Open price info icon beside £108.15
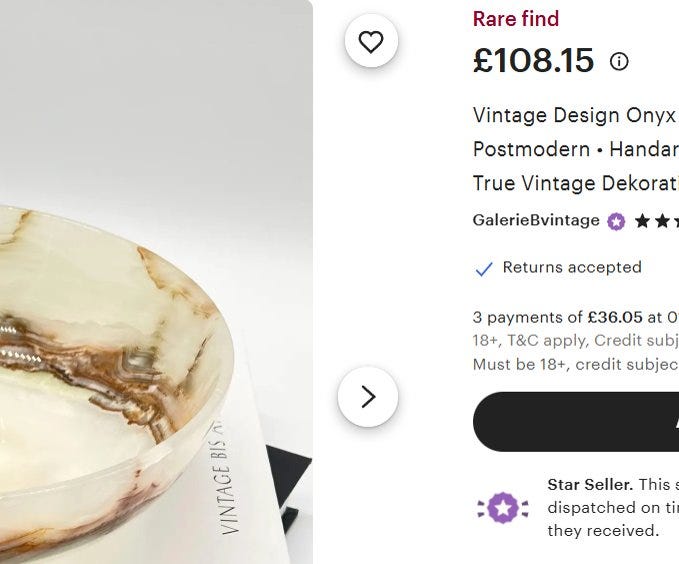This screenshot has height=564, width=679. [619, 61]
